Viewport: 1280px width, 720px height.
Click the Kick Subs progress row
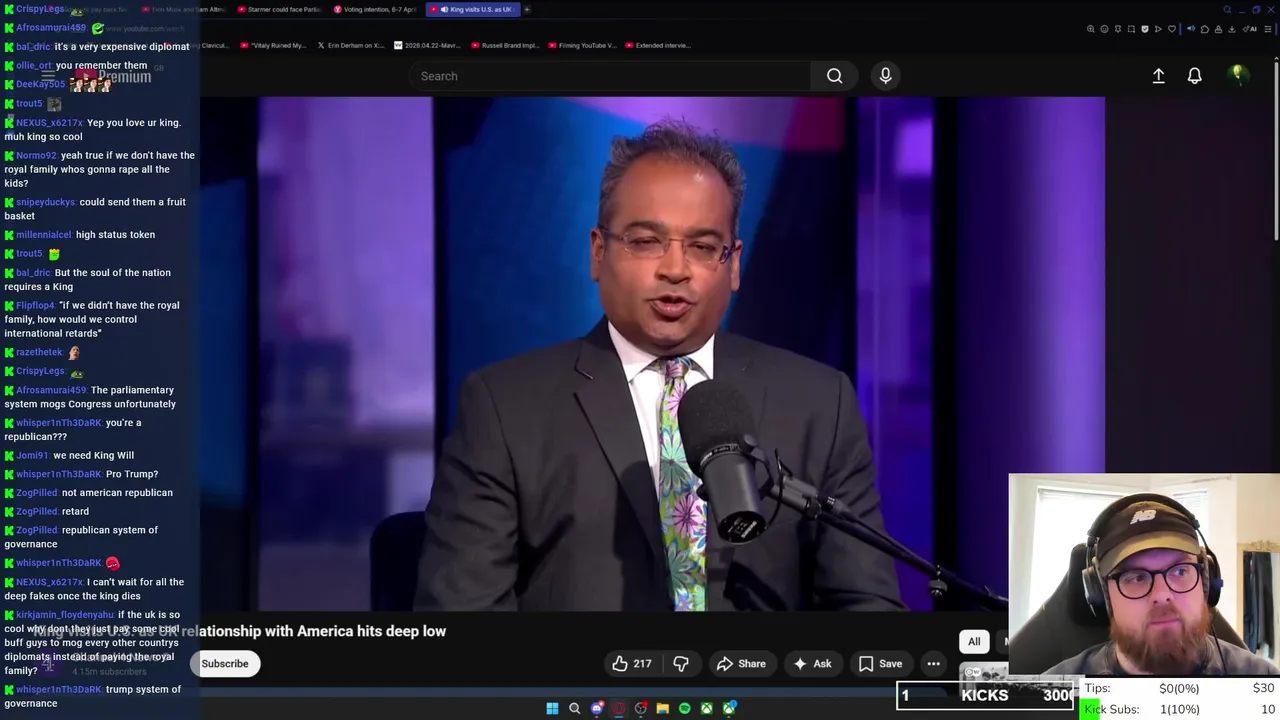coord(1179,709)
